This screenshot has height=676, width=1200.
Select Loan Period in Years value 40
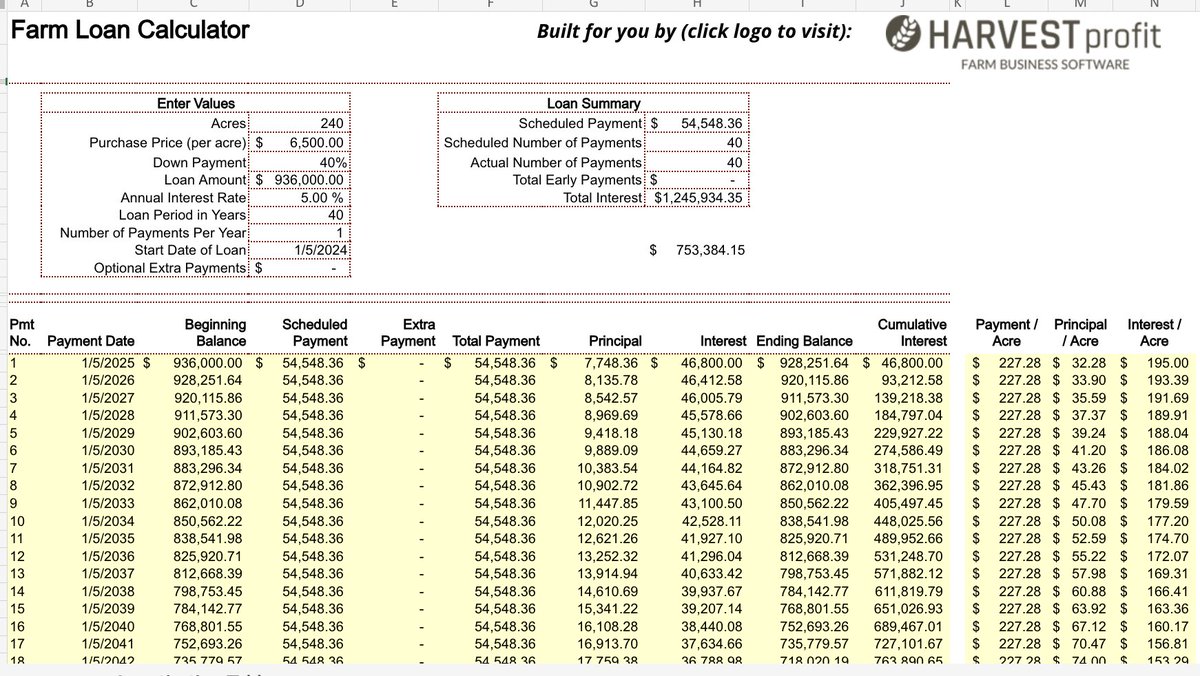[x=300, y=215]
